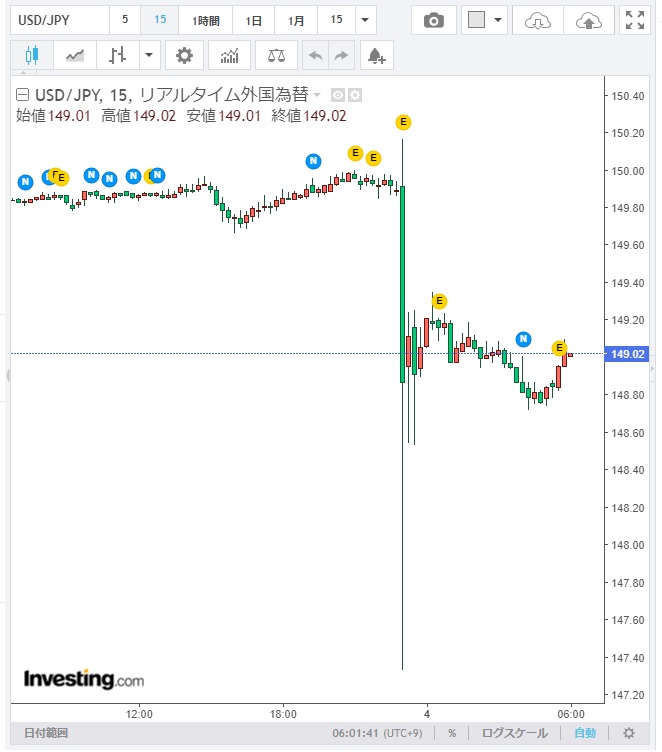
Task: Click the gray color square button
Action: [x=476, y=20]
